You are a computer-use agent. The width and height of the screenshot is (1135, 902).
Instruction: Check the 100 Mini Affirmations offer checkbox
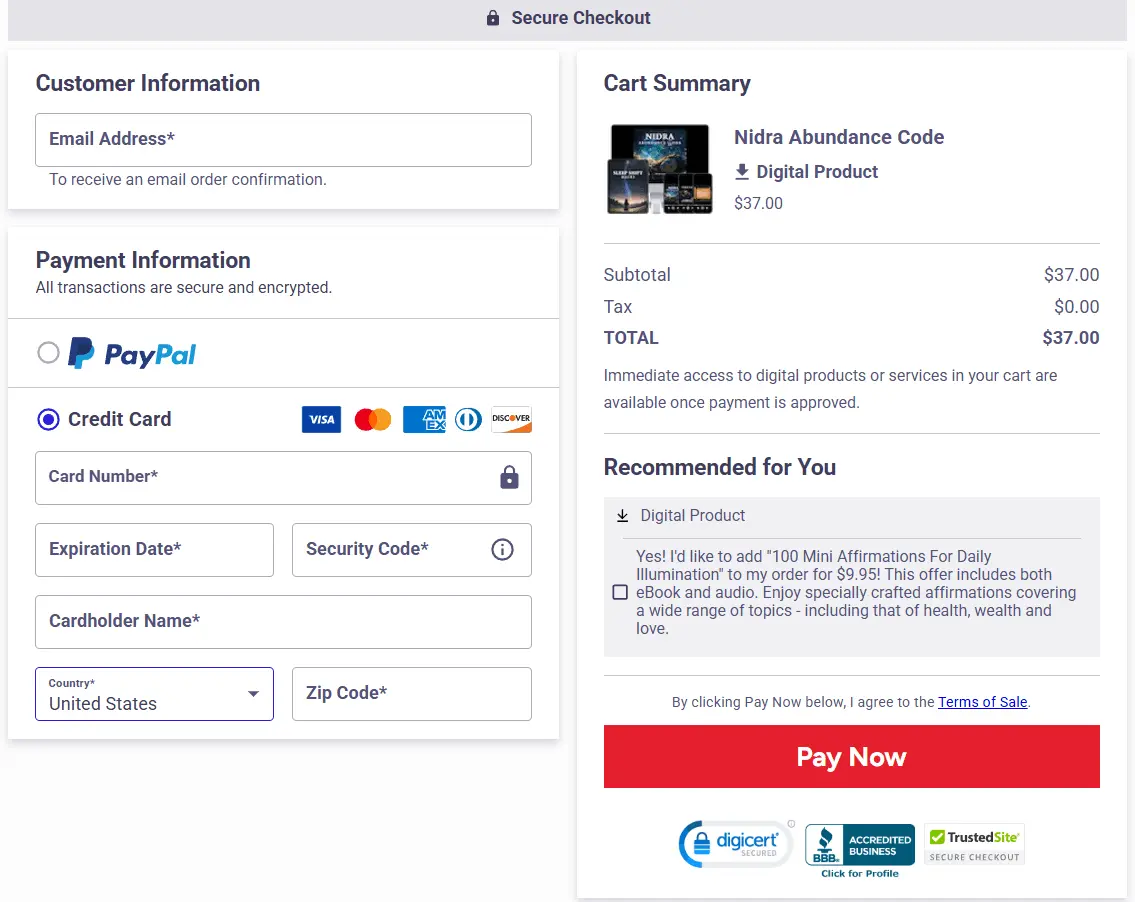point(620,592)
